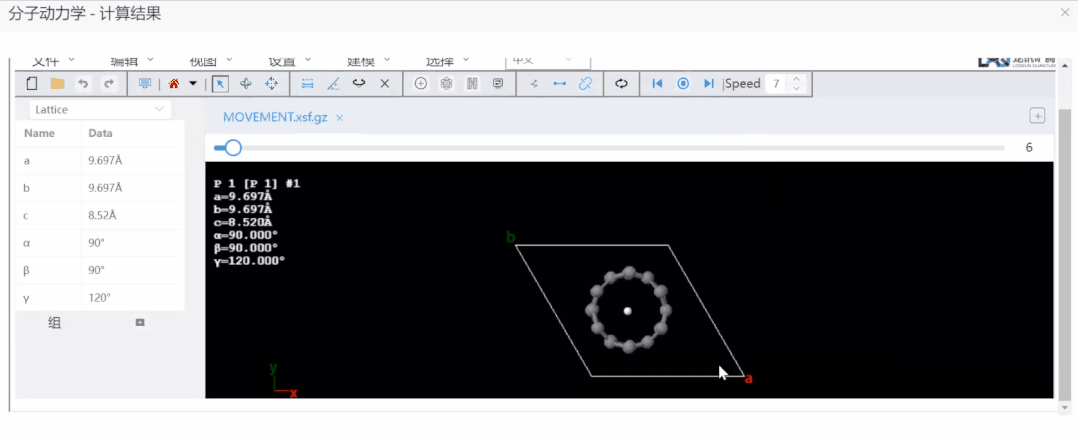
Task: Open the 设置 menu
Action: (290, 61)
